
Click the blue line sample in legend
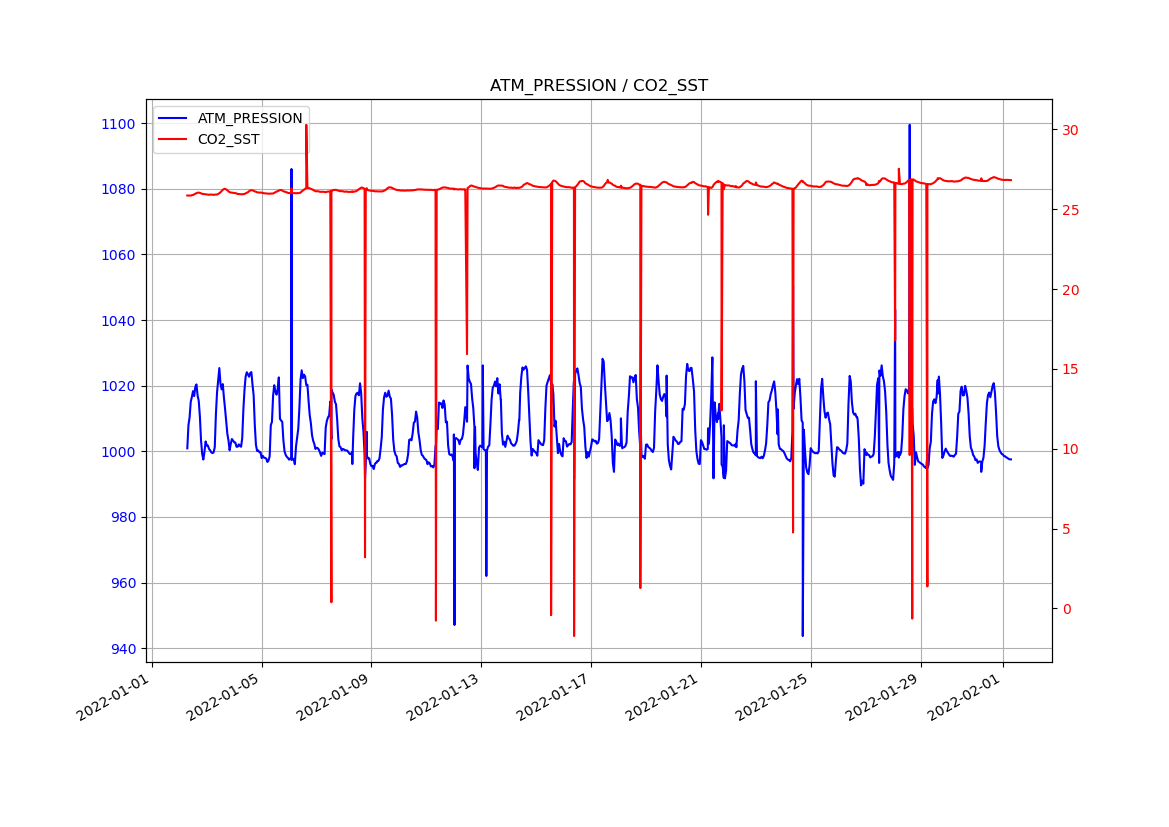click(174, 118)
